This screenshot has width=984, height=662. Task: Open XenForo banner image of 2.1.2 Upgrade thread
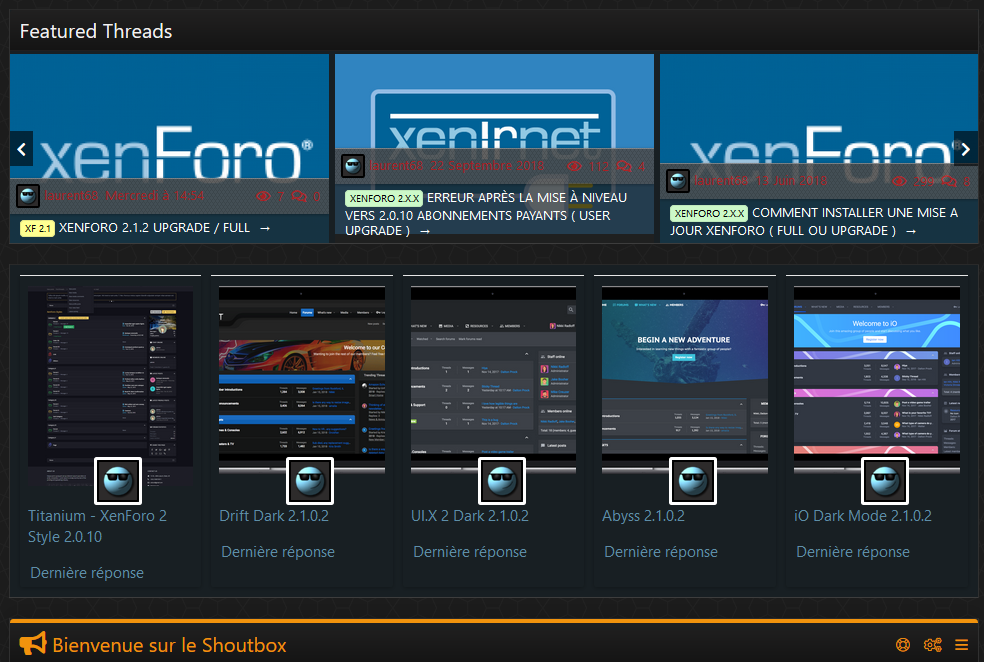[x=169, y=118]
